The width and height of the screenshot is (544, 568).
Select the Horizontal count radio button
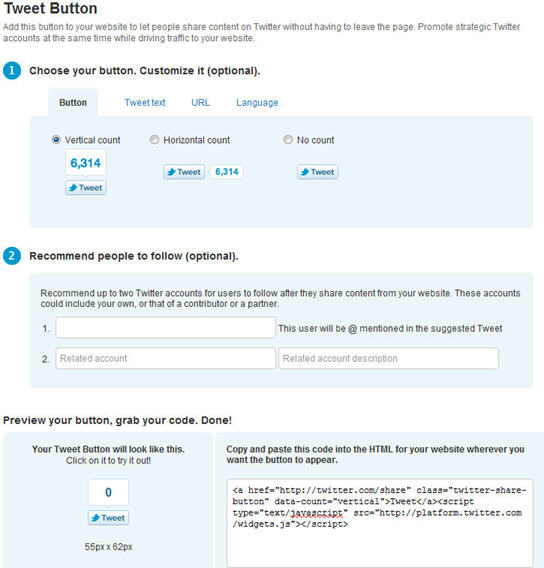click(154, 139)
